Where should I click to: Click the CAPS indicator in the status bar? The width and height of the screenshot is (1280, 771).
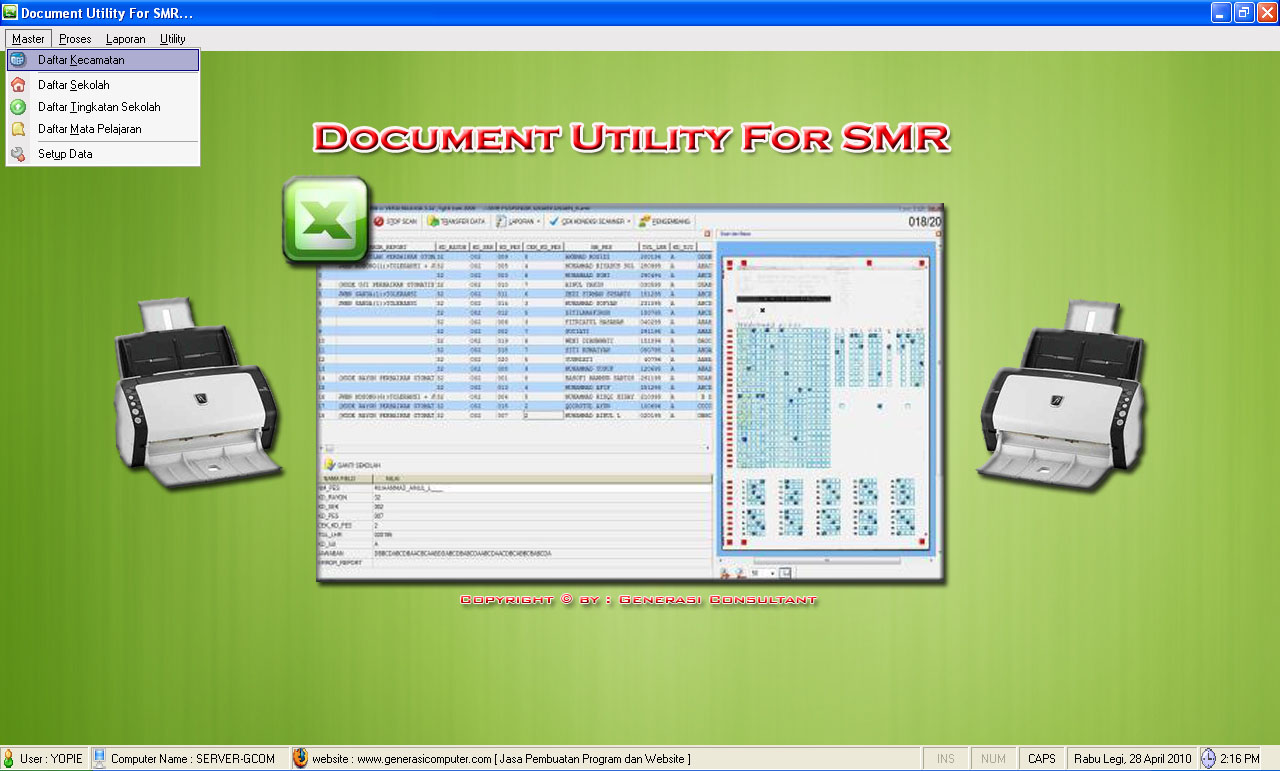click(x=1041, y=759)
